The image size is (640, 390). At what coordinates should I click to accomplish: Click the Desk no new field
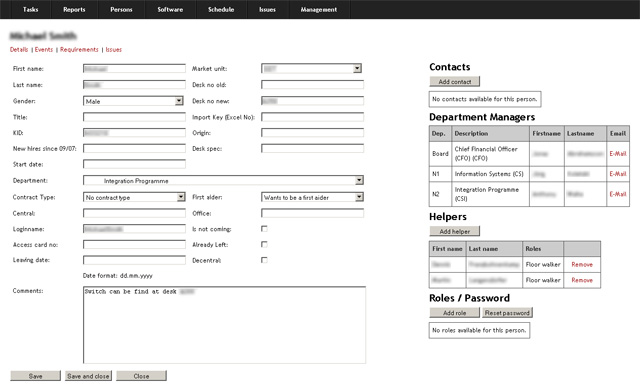coord(312,101)
